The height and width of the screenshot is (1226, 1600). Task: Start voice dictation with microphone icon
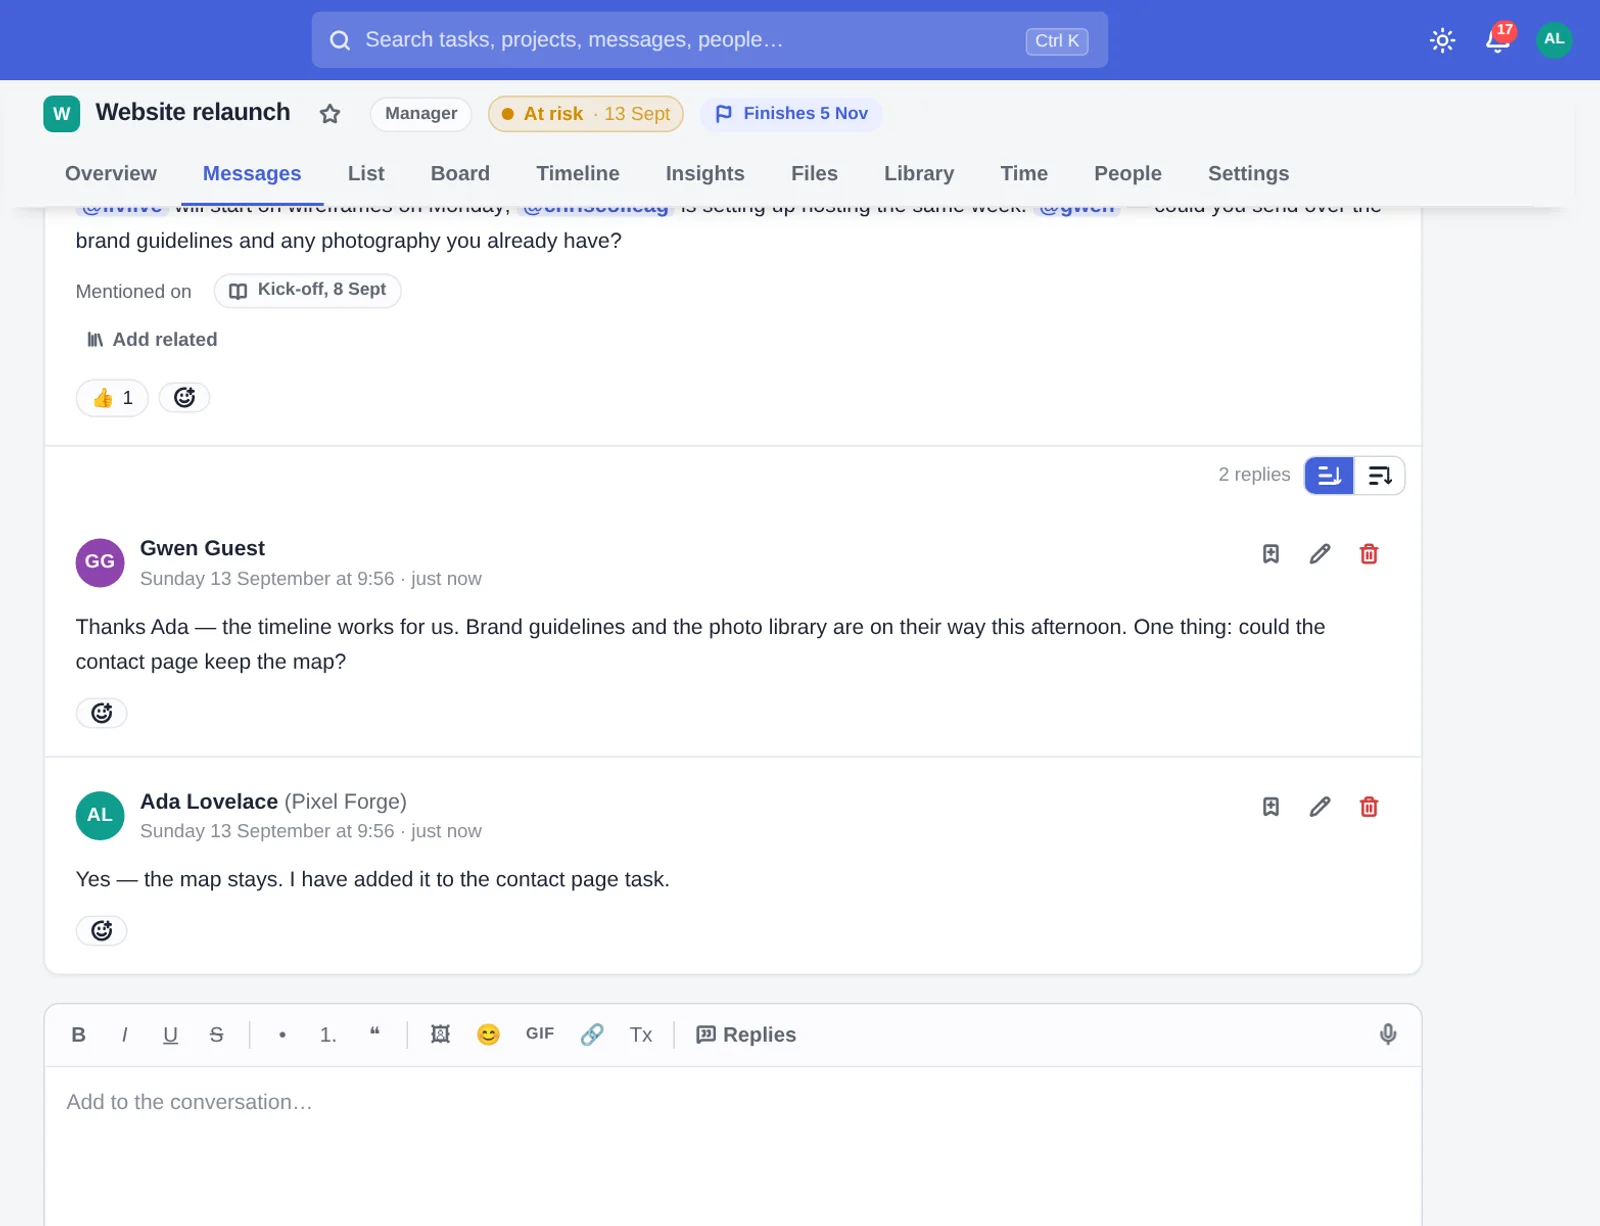pos(1388,1035)
